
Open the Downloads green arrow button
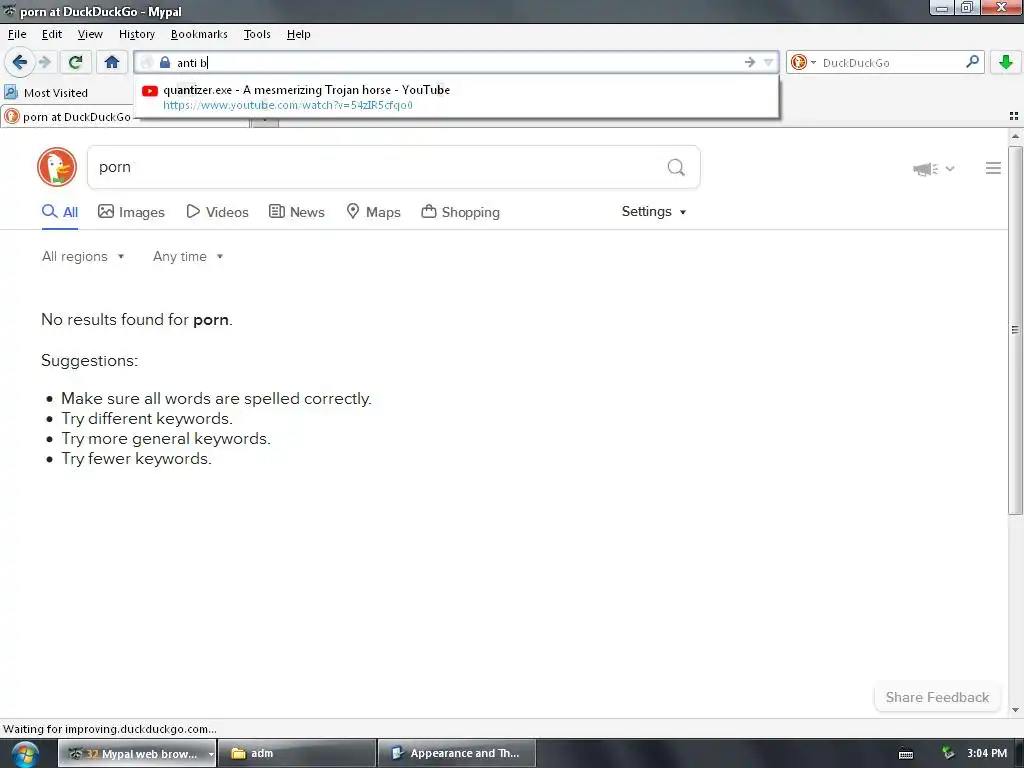pyautogui.click(x=1006, y=62)
